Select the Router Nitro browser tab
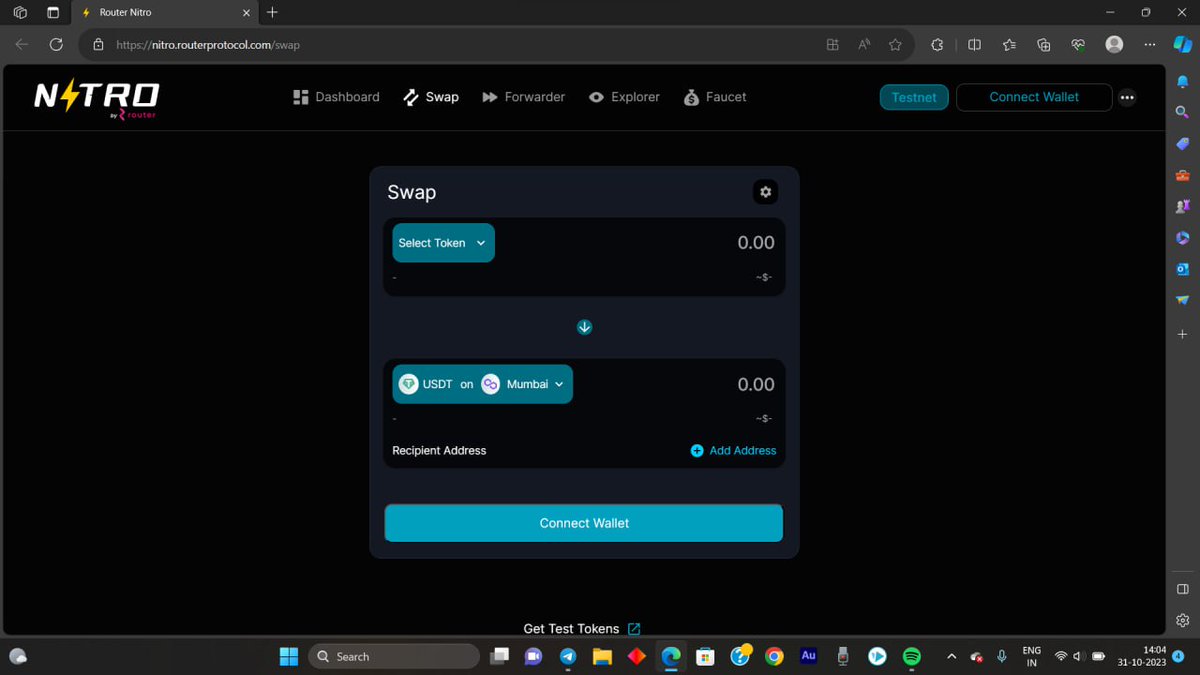This screenshot has height=675, width=1200. (164, 12)
